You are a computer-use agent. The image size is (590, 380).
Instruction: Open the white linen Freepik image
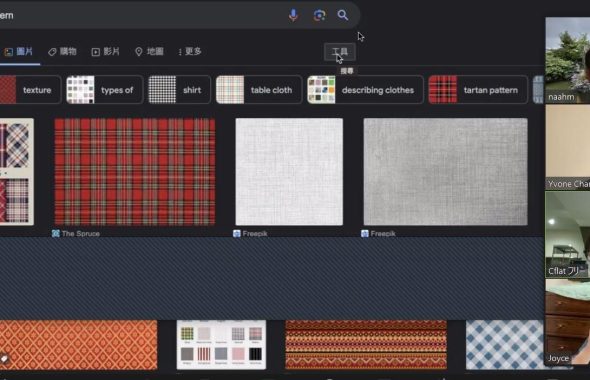[x=289, y=172]
